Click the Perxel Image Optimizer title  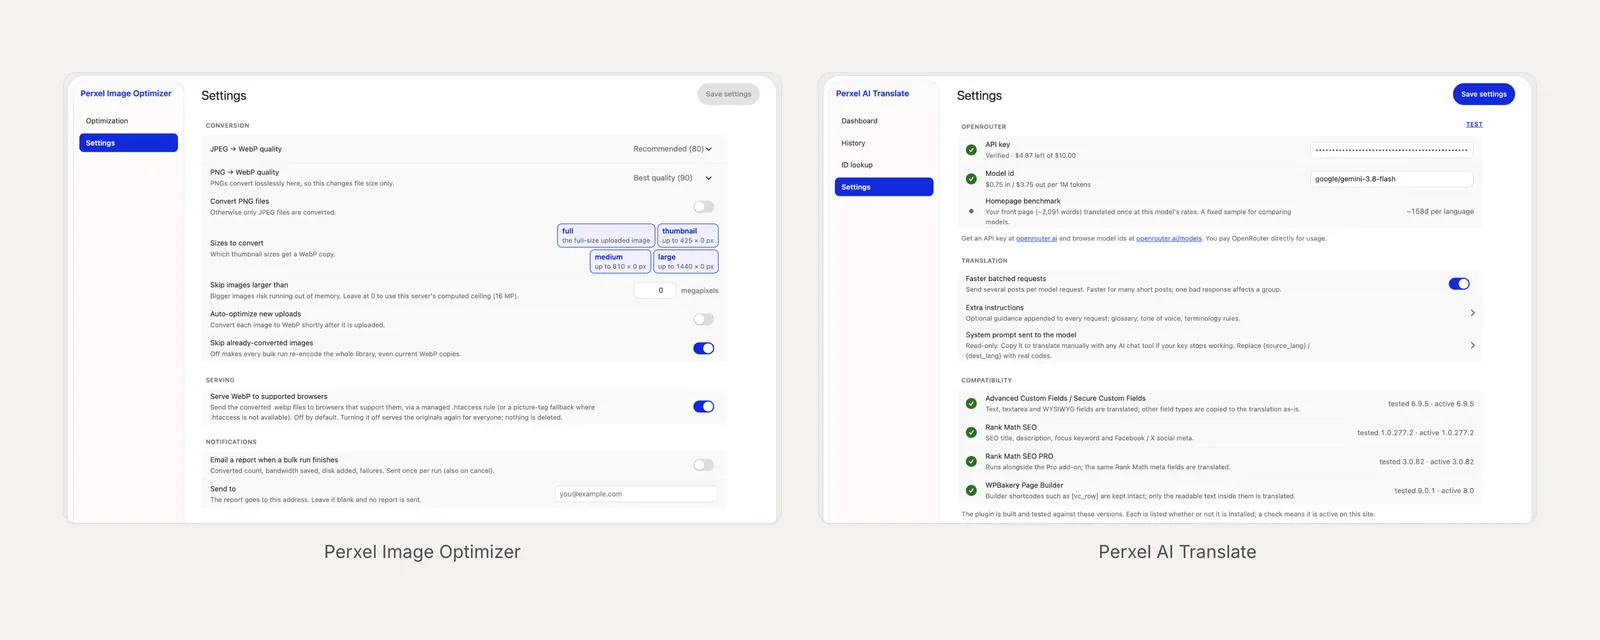(126, 93)
